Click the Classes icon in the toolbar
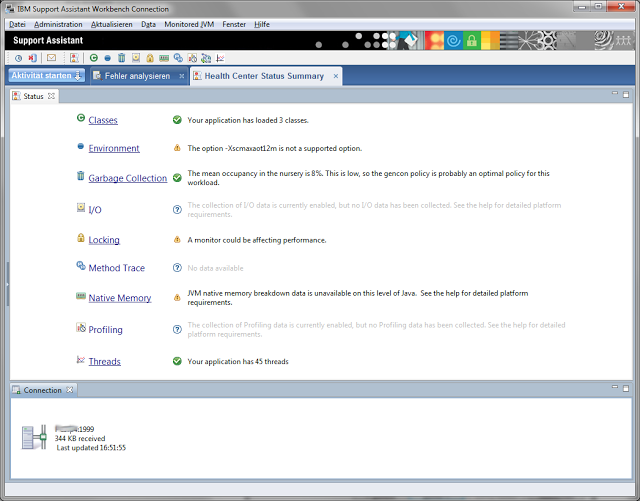Screen dimensions: 640x501 [x=93, y=58]
